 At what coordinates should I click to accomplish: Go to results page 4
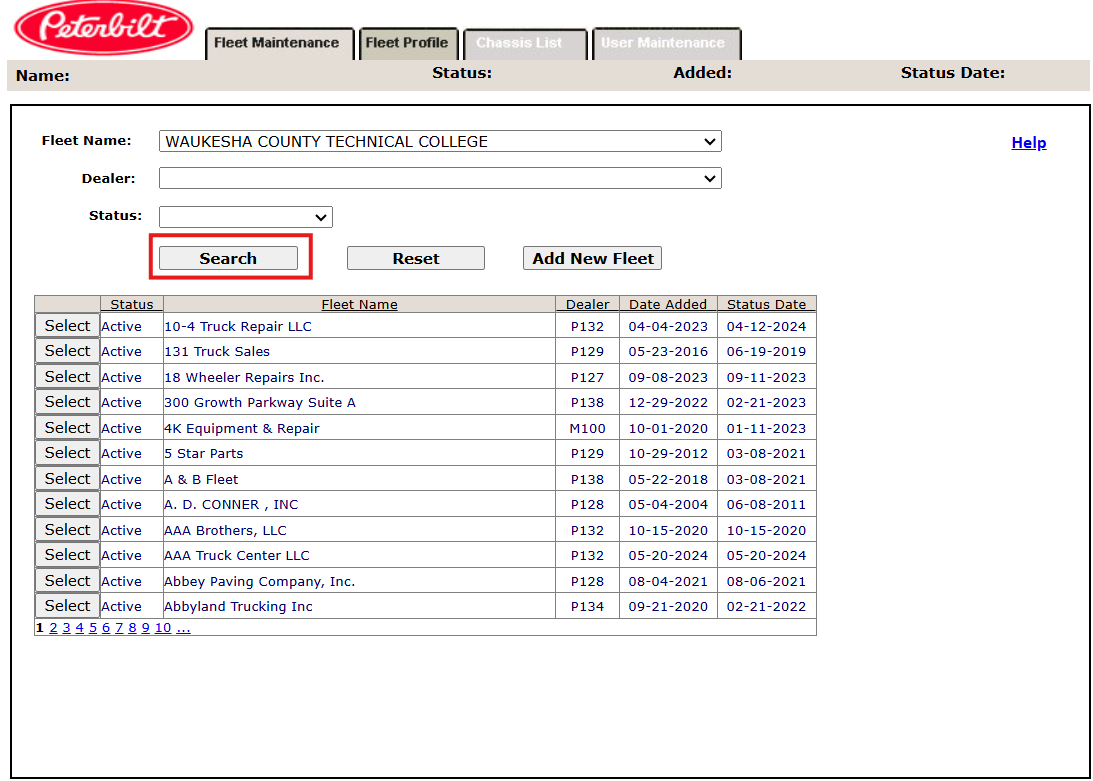79,628
